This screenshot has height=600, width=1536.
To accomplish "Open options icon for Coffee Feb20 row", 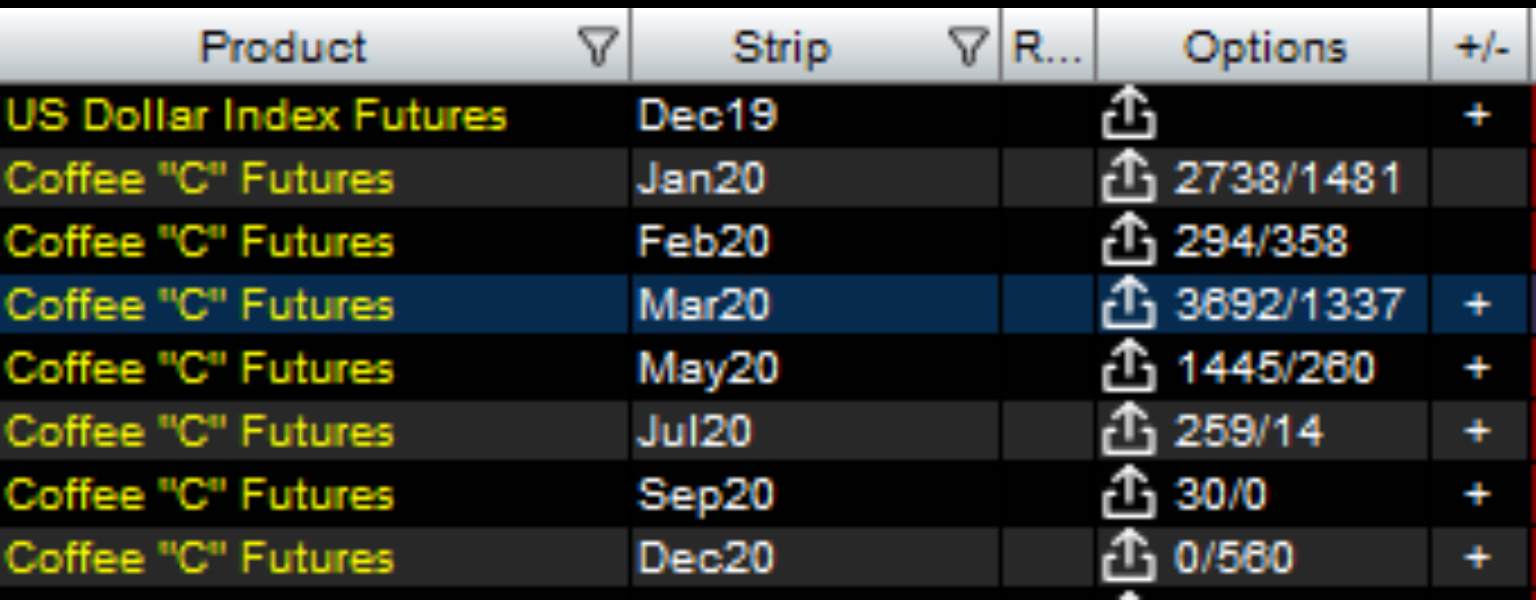I will (x=1129, y=242).
